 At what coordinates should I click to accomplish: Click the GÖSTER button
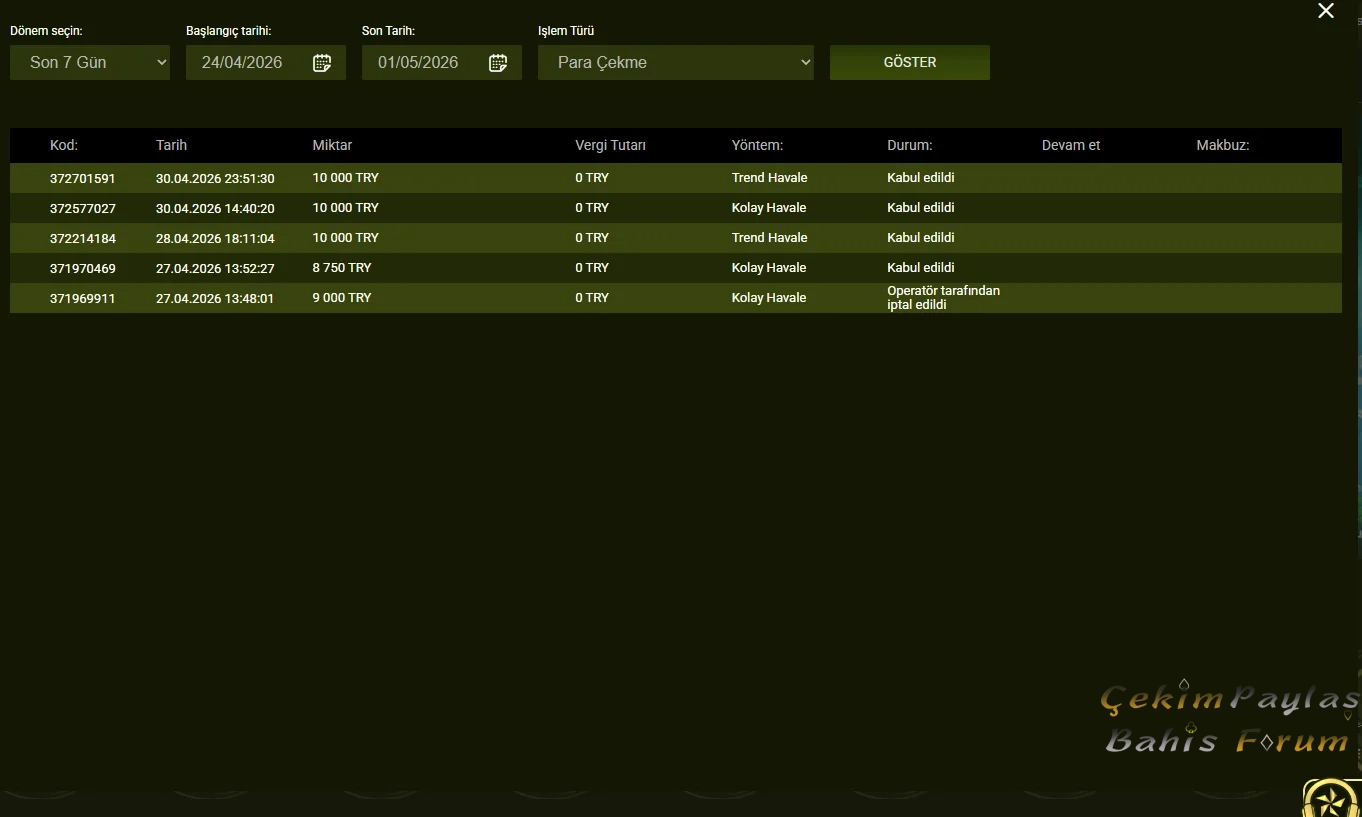pyautogui.click(x=910, y=62)
